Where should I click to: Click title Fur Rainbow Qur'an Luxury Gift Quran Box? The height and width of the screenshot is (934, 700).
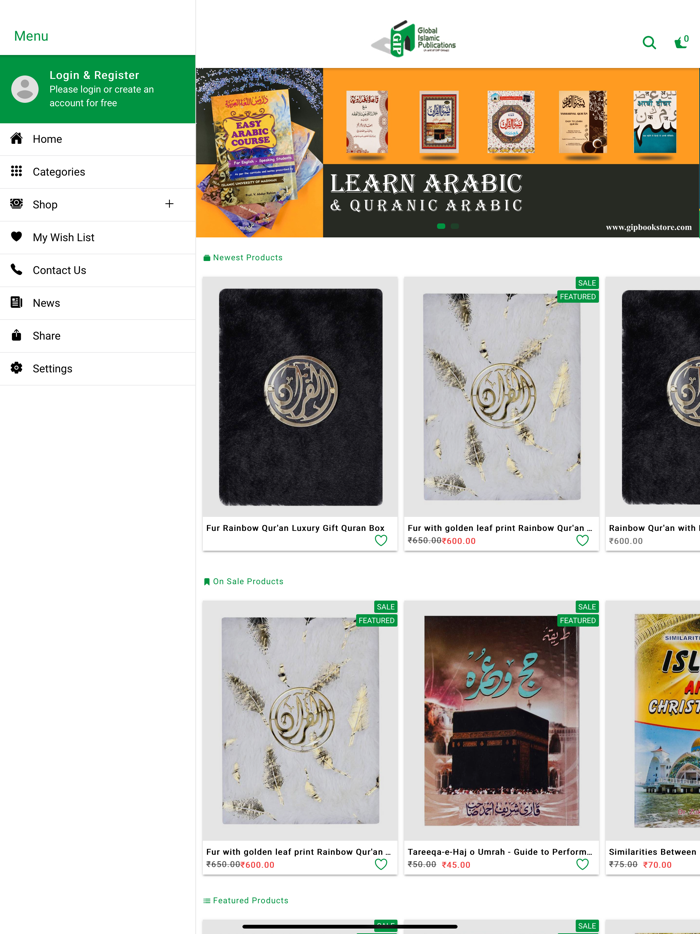(295, 528)
